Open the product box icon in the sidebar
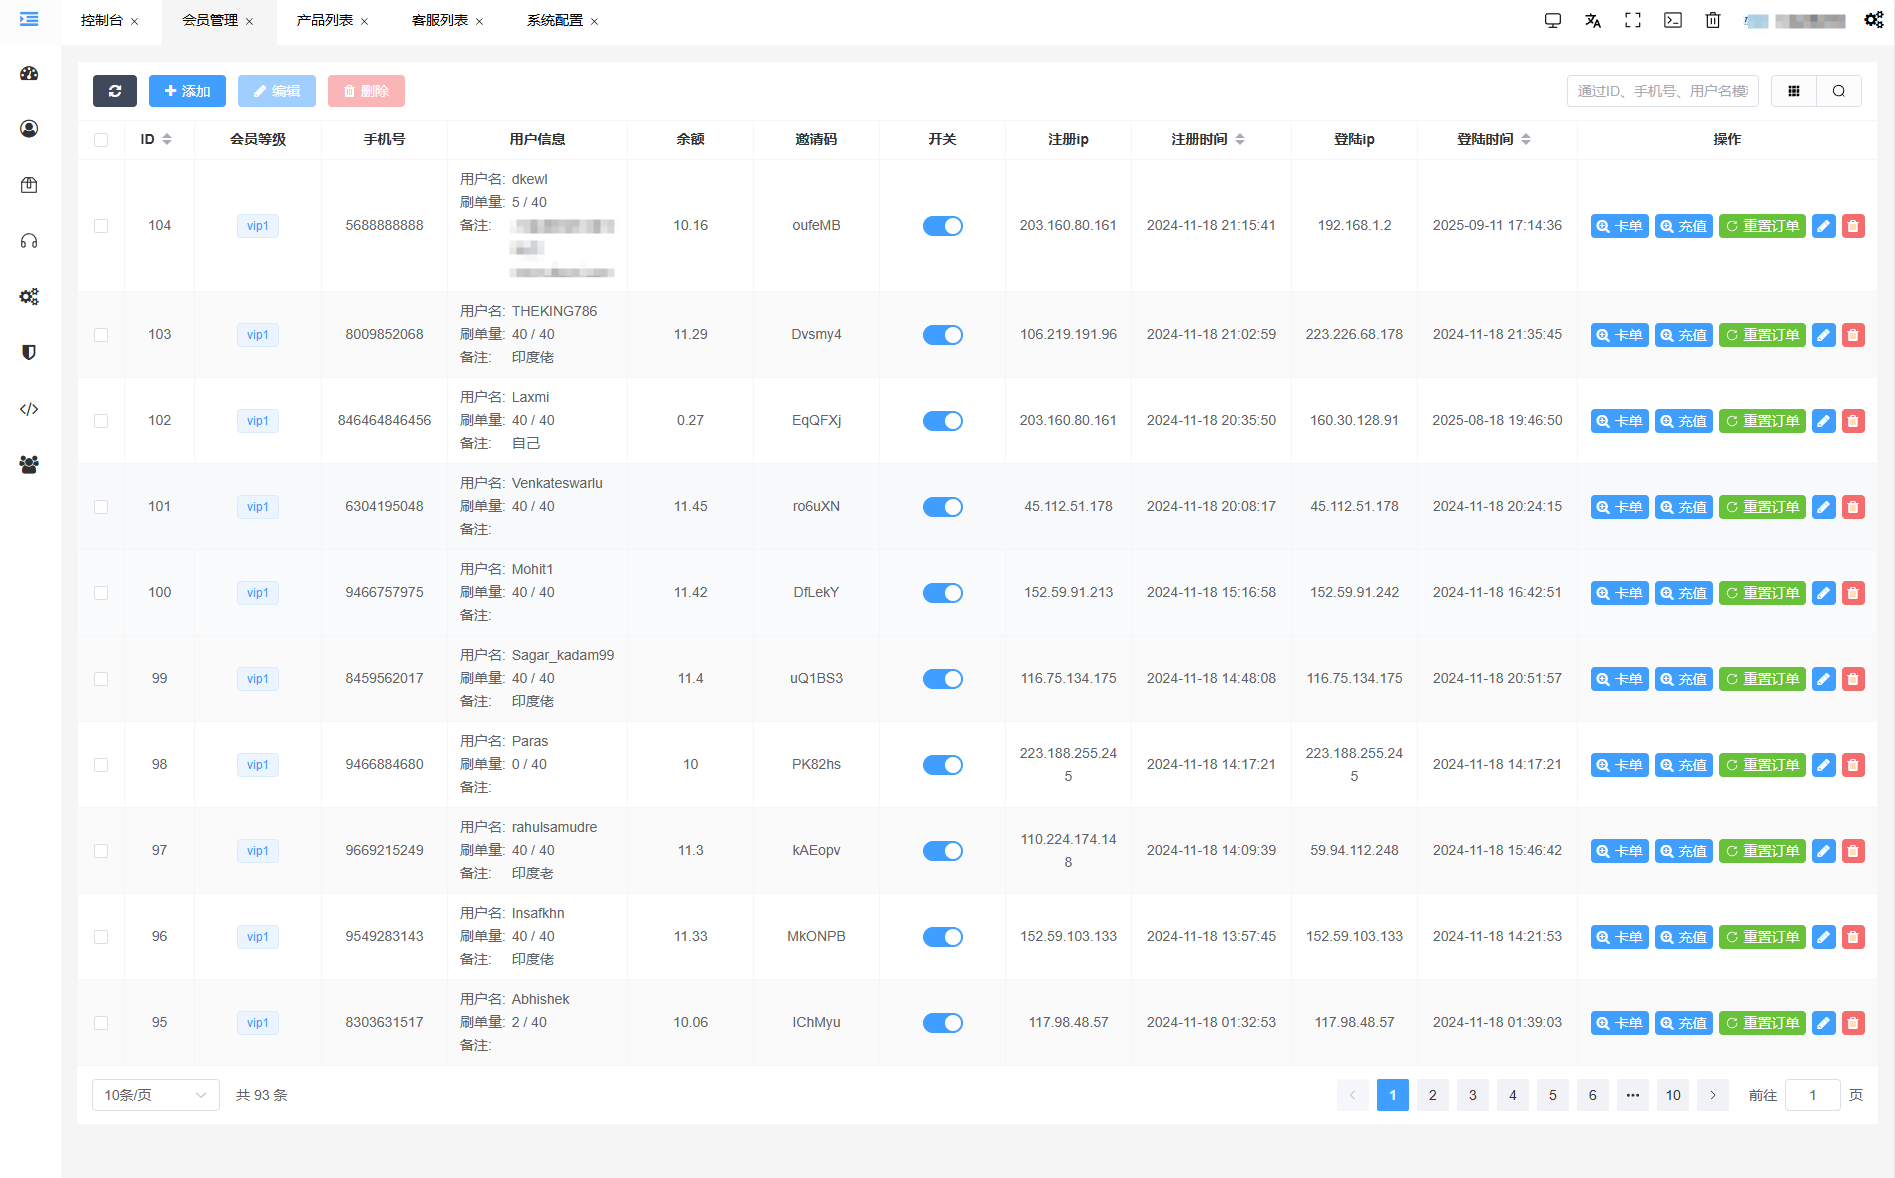This screenshot has height=1178, width=1895. tap(29, 184)
